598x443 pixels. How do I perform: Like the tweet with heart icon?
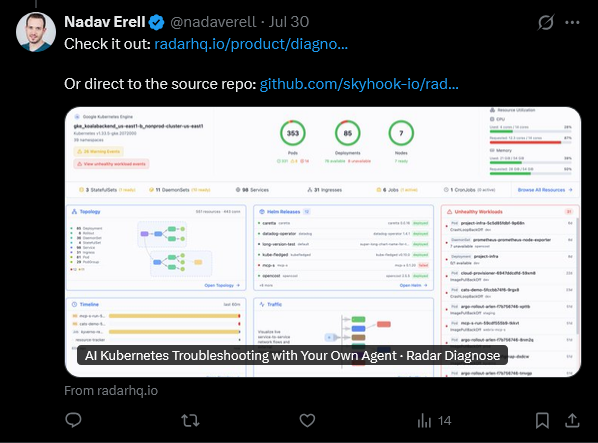pos(307,421)
